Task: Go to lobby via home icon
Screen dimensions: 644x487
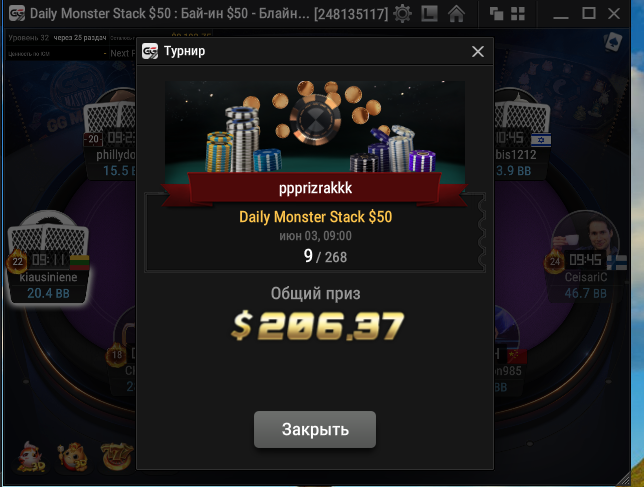Action: point(456,14)
